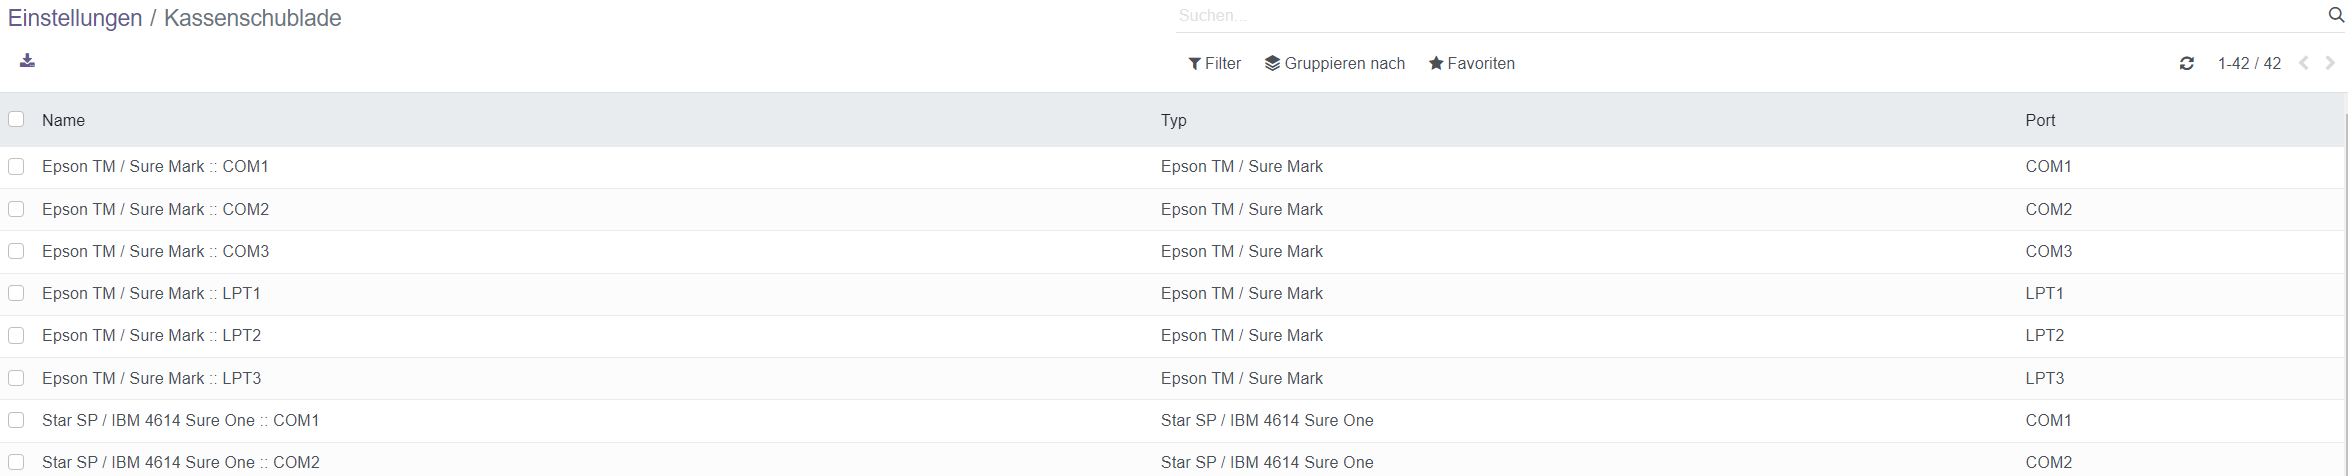Sort by the Typ column header

(x=1174, y=120)
